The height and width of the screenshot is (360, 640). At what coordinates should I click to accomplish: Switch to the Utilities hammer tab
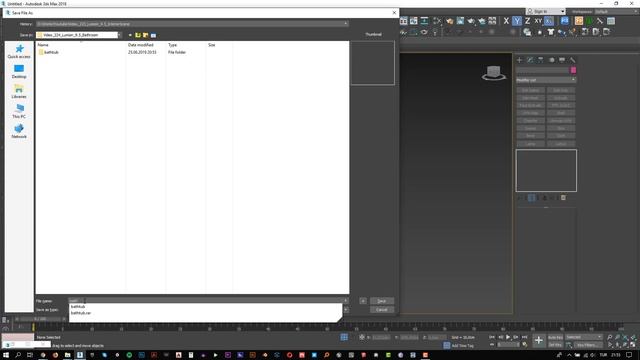(573, 60)
